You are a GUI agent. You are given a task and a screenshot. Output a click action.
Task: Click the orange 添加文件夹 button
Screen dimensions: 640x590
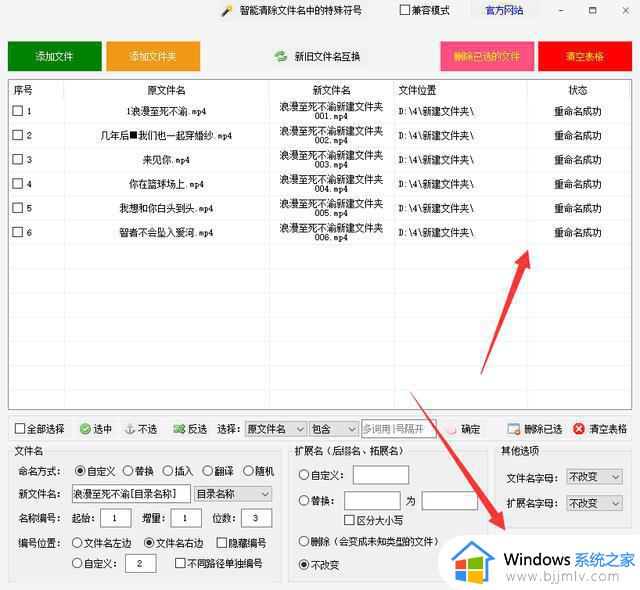[x=153, y=56]
